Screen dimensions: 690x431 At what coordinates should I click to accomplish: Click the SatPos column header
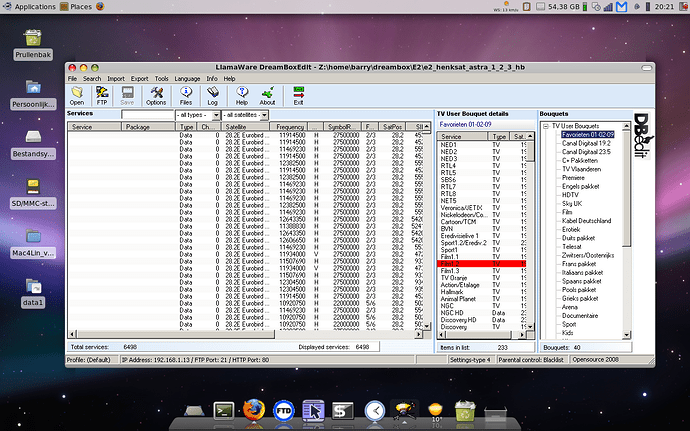pyautogui.click(x=392, y=127)
